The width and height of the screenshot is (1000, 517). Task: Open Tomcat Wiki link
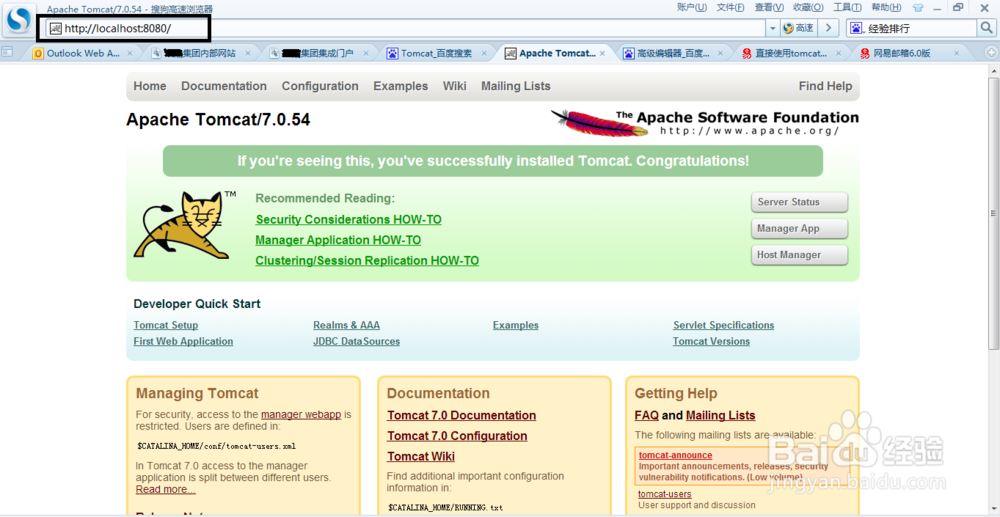tap(421, 456)
